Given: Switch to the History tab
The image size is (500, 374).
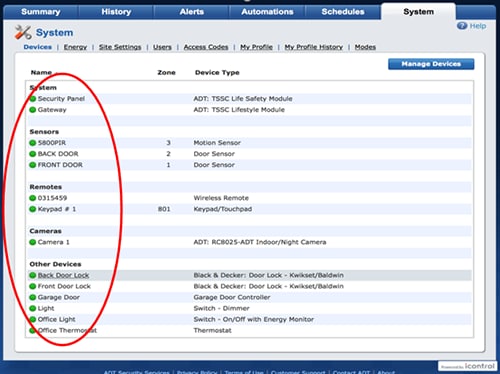Looking at the screenshot, I should (116, 12).
